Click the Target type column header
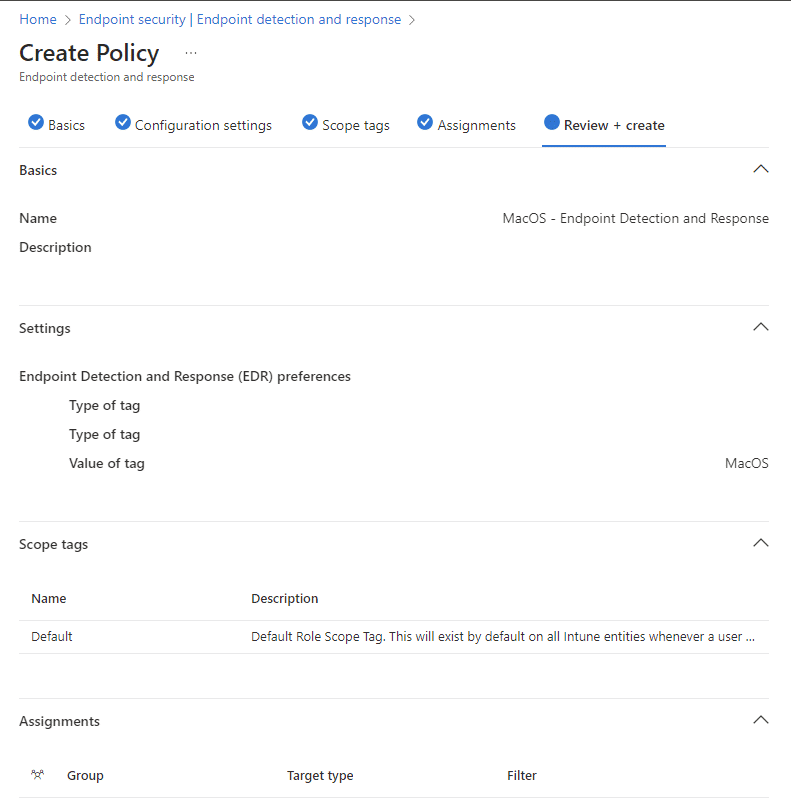 coord(320,775)
